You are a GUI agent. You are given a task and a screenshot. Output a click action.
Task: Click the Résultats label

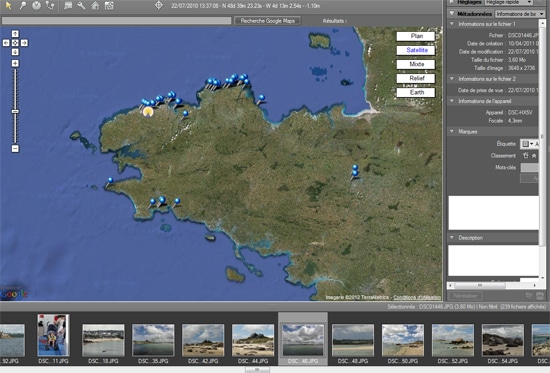335,21
